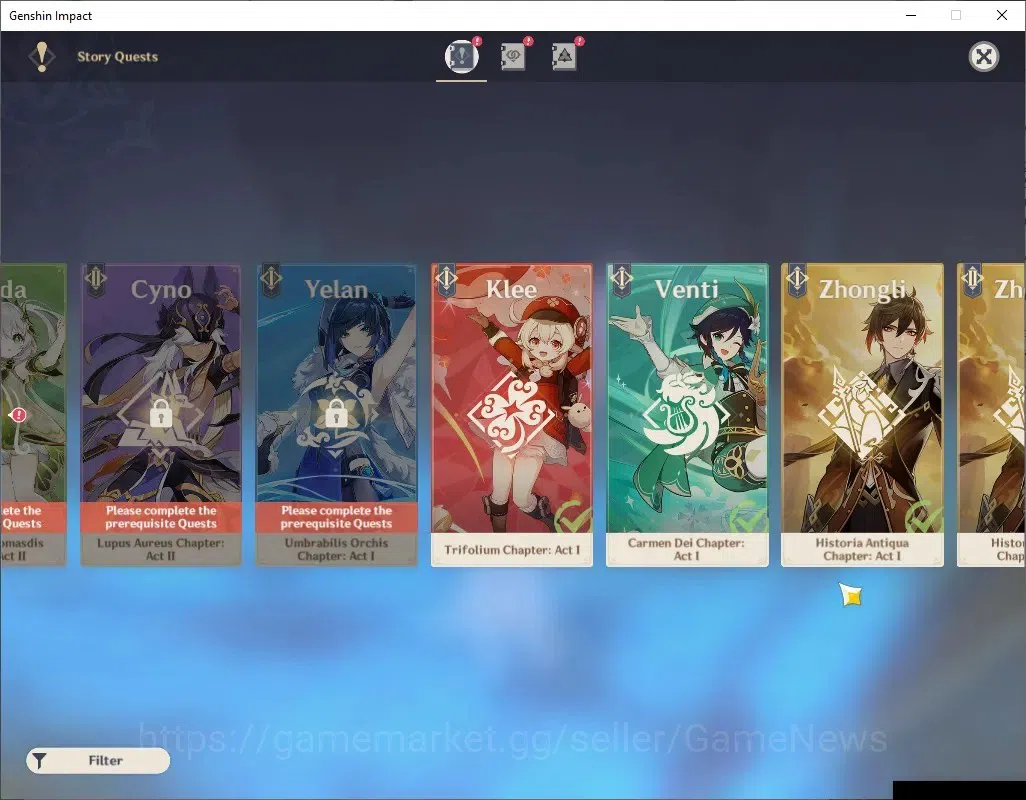Click Klee's Trifolium emblem icon
Viewport: 1026px width, 800px height.
pyautogui.click(x=512, y=414)
